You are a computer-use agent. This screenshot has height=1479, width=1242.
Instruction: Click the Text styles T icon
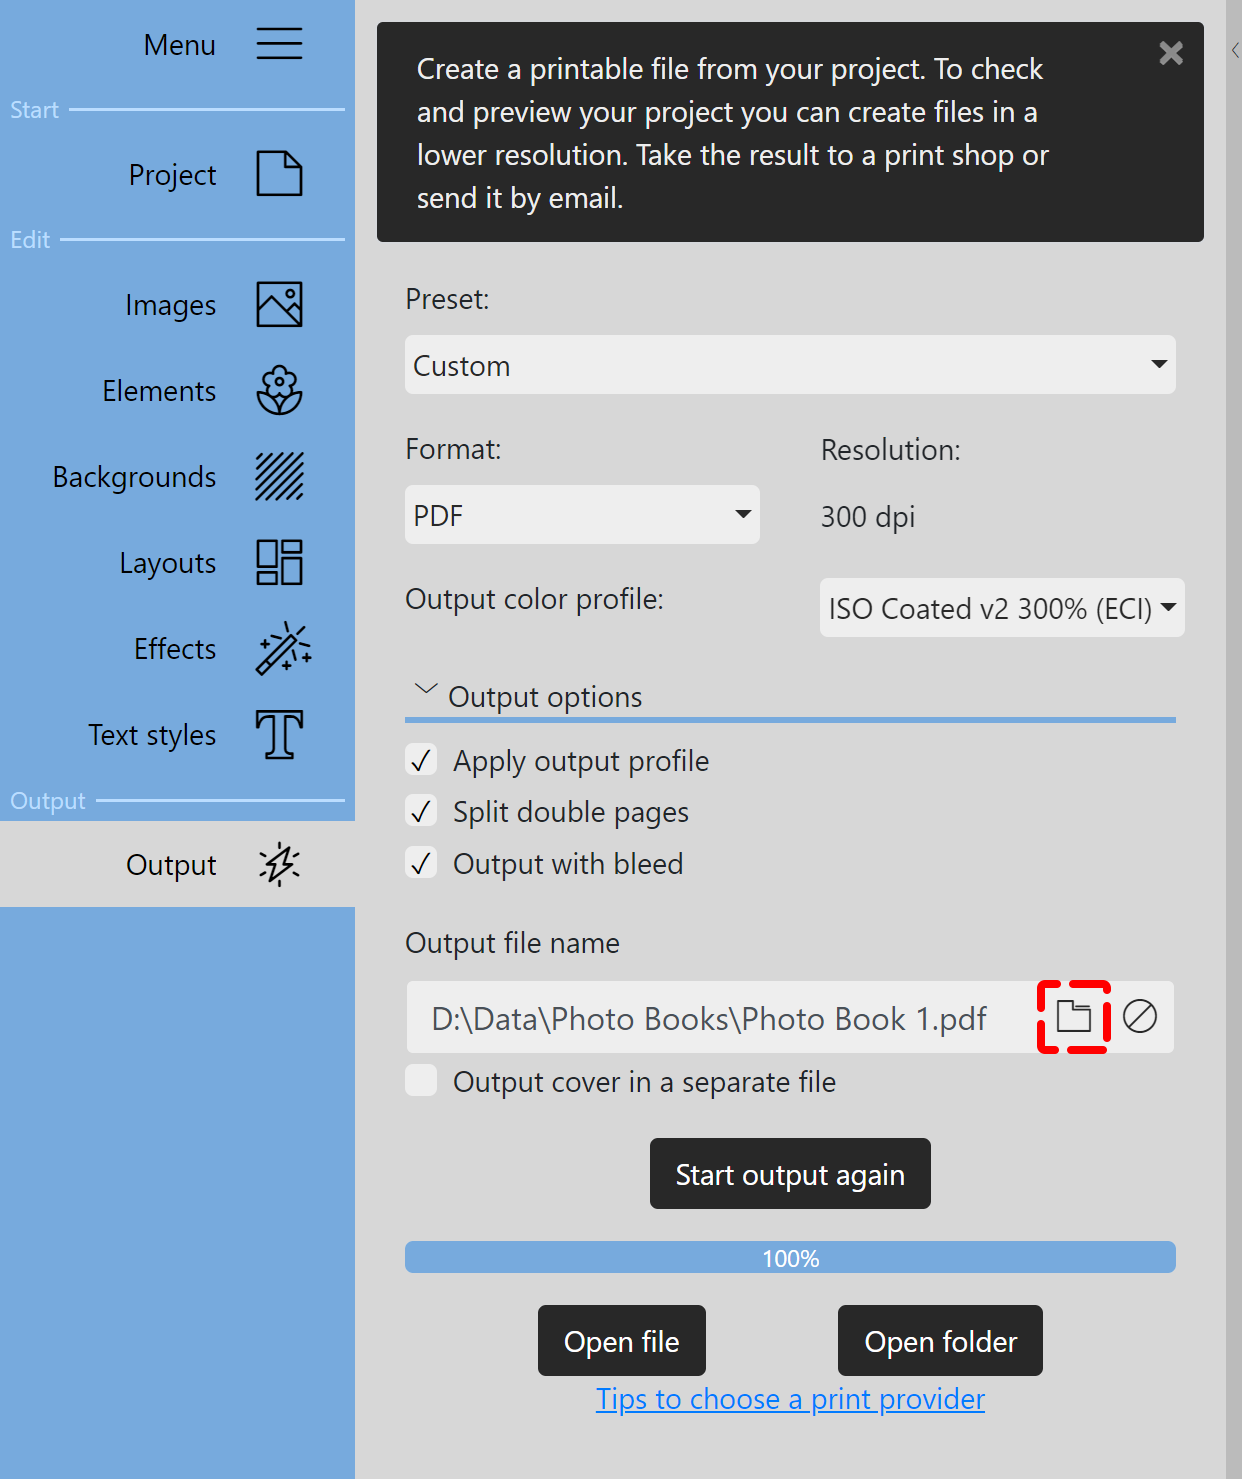click(279, 734)
